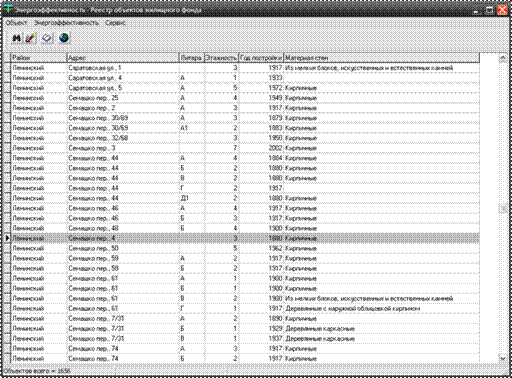Image resolution: width=512 pixels, height=378 pixels.
Task: Click the globe icon in the toolbar
Action: [x=64, y=38]
